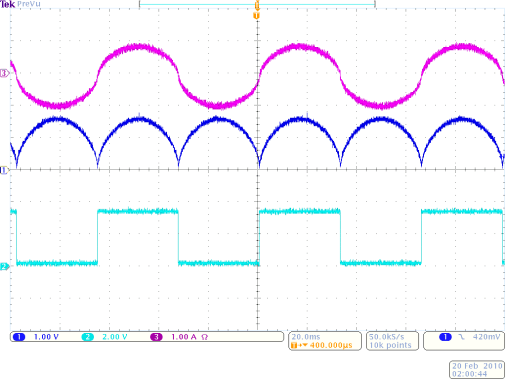Click the 10k points record length readout
This screenshot has height=380, width=506.
[x=390, y=345]
